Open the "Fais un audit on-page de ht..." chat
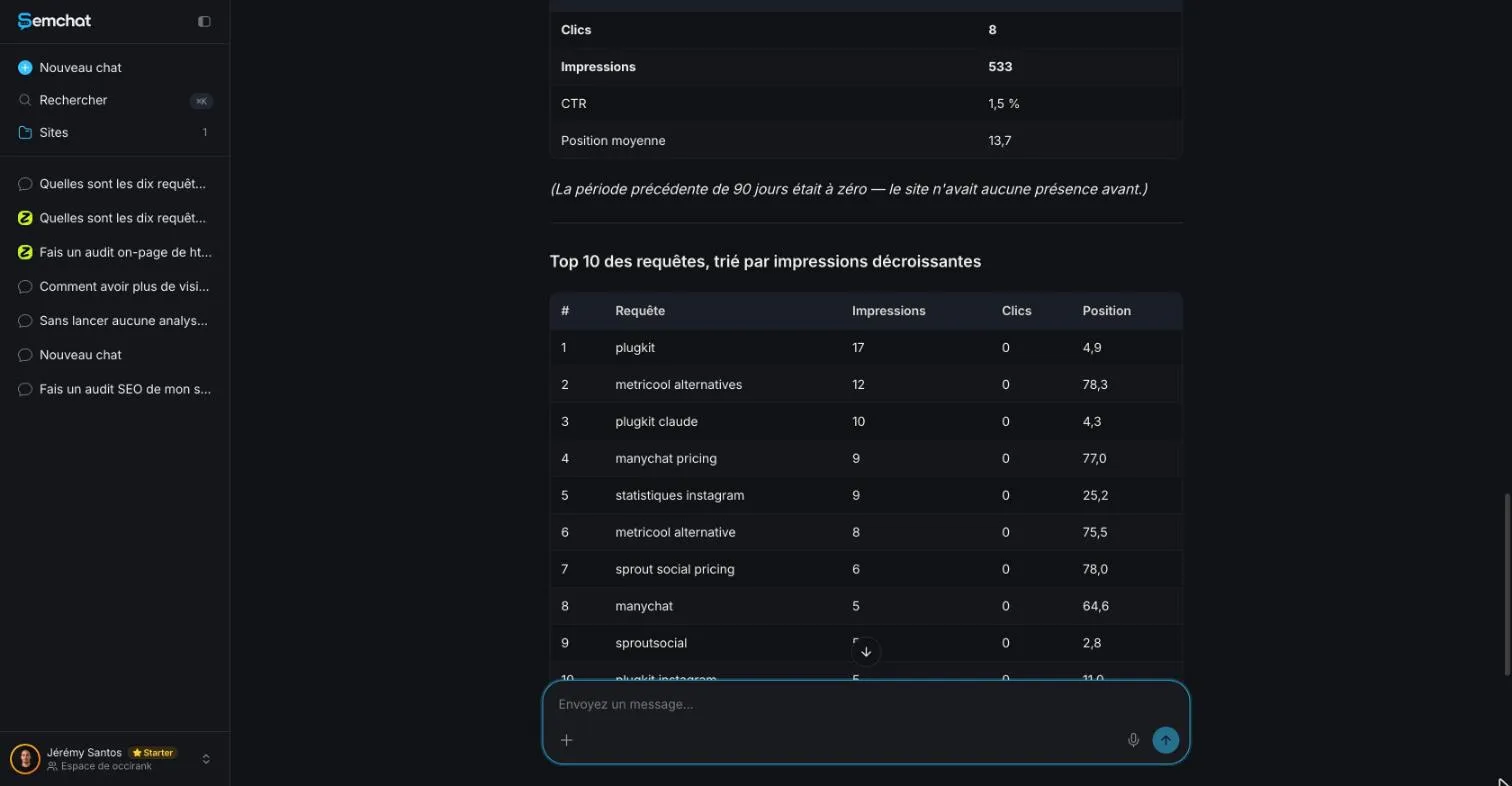This screenshot has height=786, width=1512. click(x=115, y=252)
